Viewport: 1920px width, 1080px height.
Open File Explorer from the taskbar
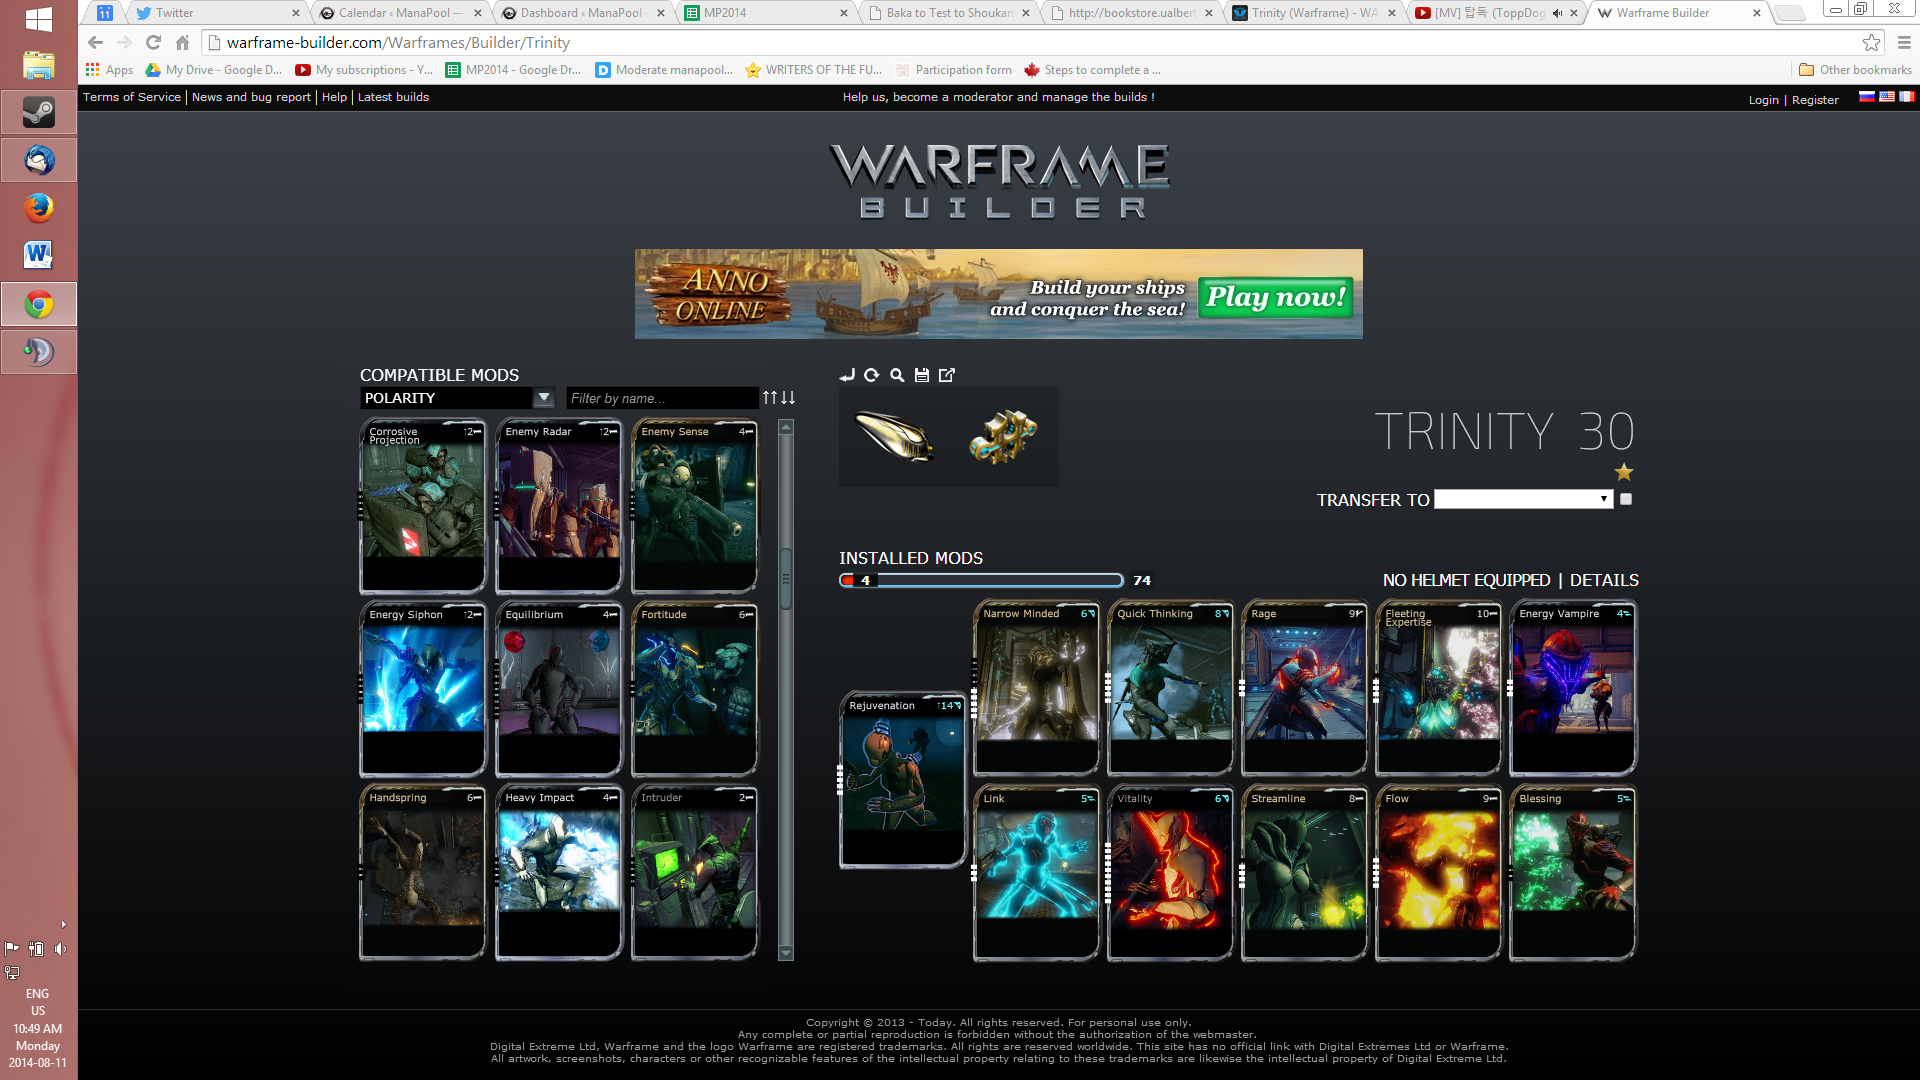pos(39,65)
